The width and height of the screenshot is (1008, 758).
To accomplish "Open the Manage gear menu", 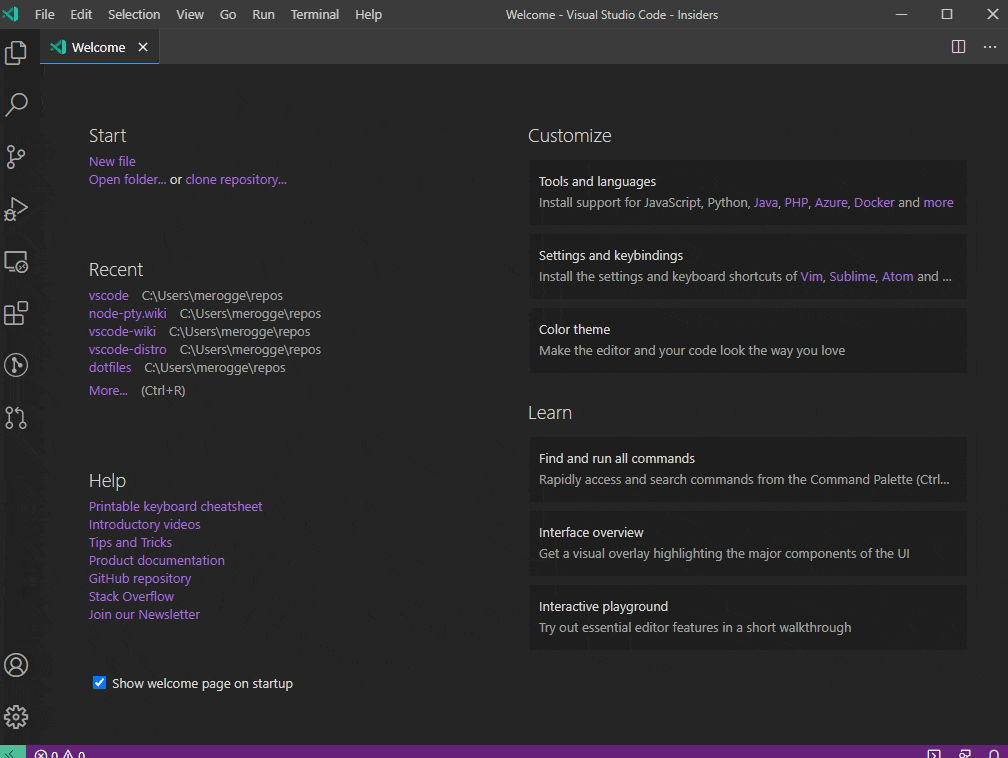I will (16, 716).
